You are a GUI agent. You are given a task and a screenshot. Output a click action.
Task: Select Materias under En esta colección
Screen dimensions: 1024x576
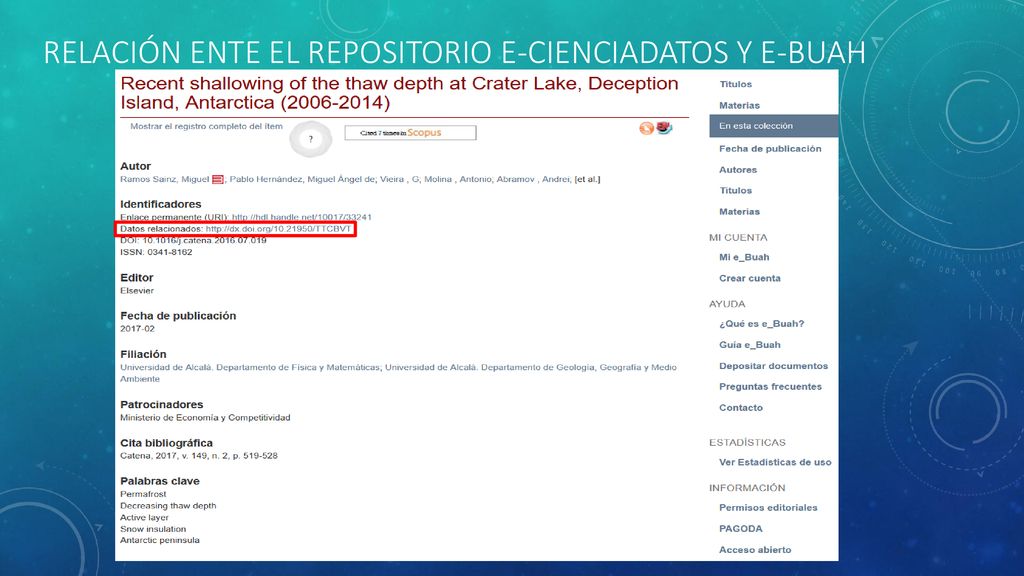tap(739, 212)
